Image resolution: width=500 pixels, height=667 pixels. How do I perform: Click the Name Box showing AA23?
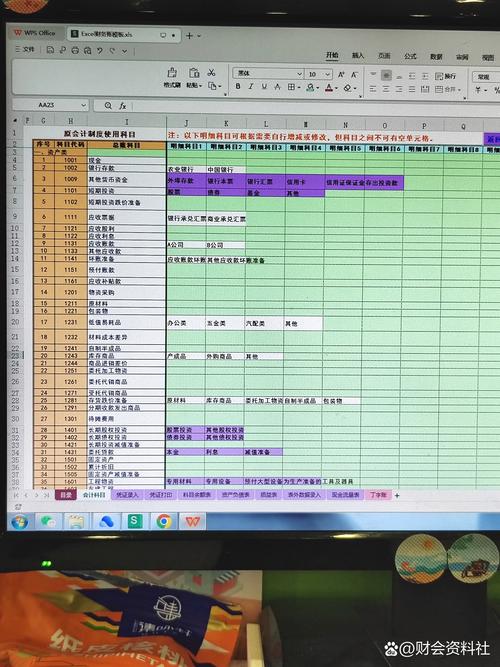click(x=46, y=105)
